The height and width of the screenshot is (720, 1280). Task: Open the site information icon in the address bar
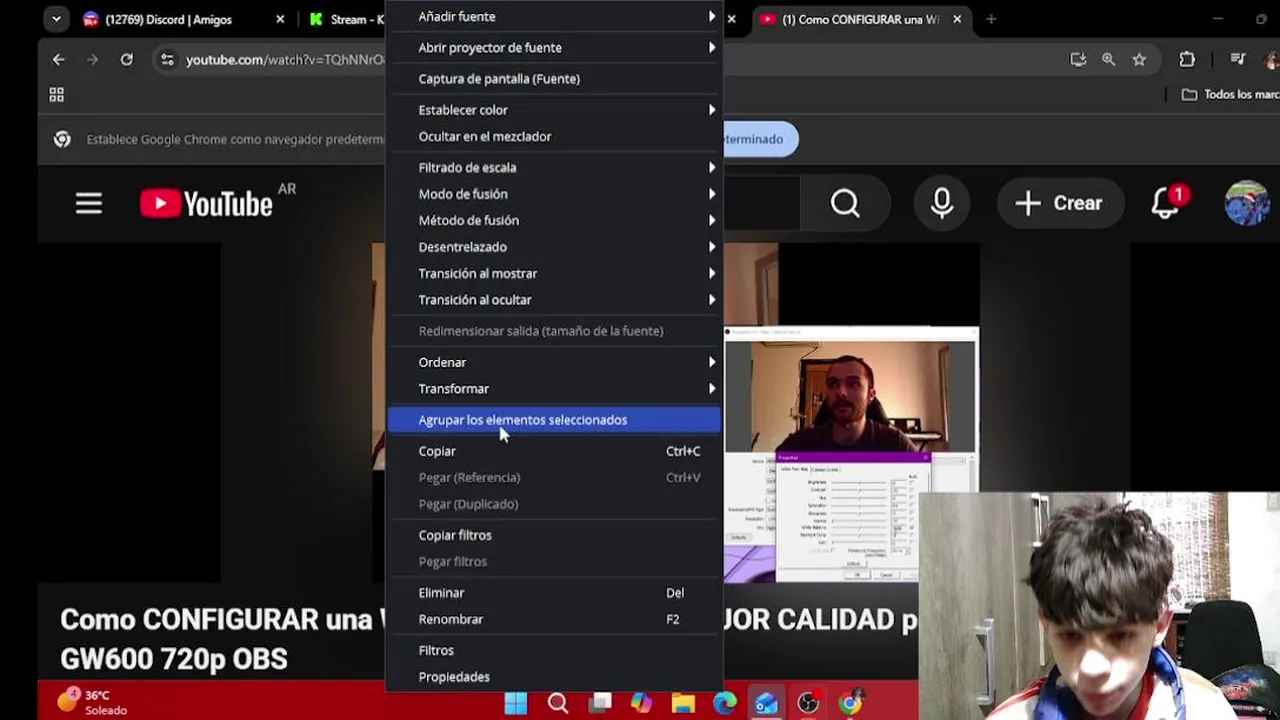click(167, 60)
